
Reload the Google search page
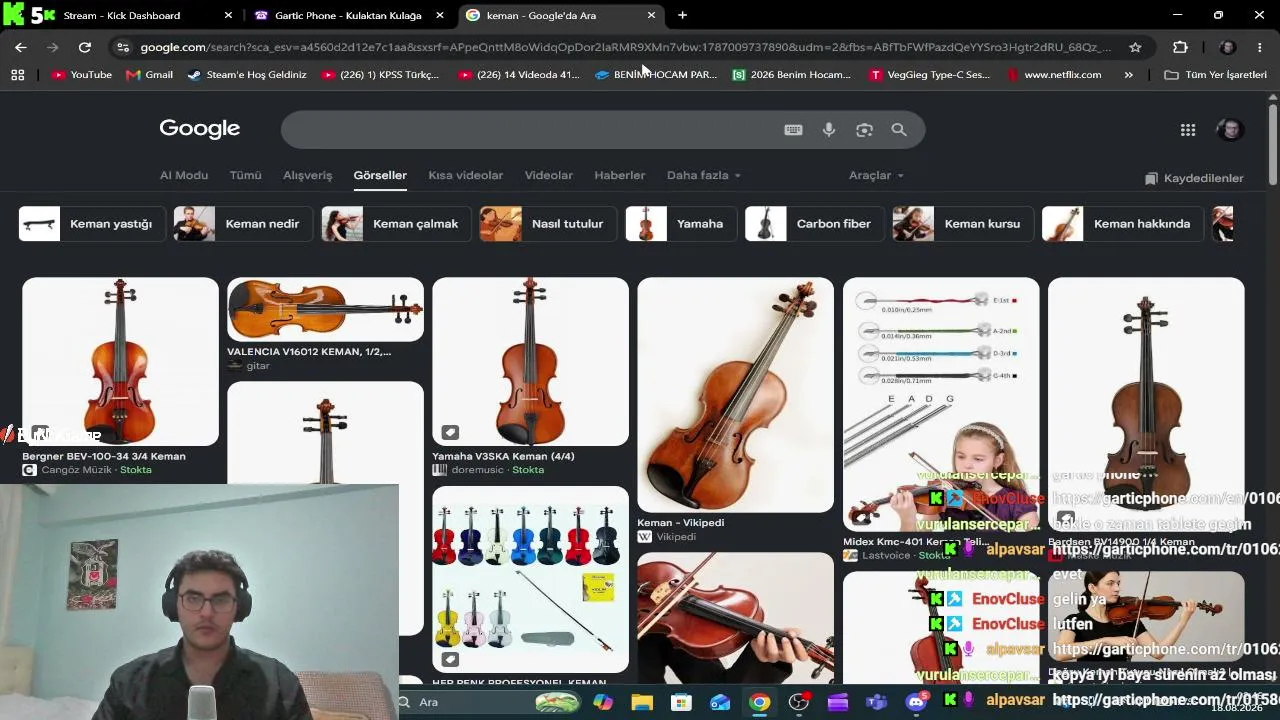85,47
